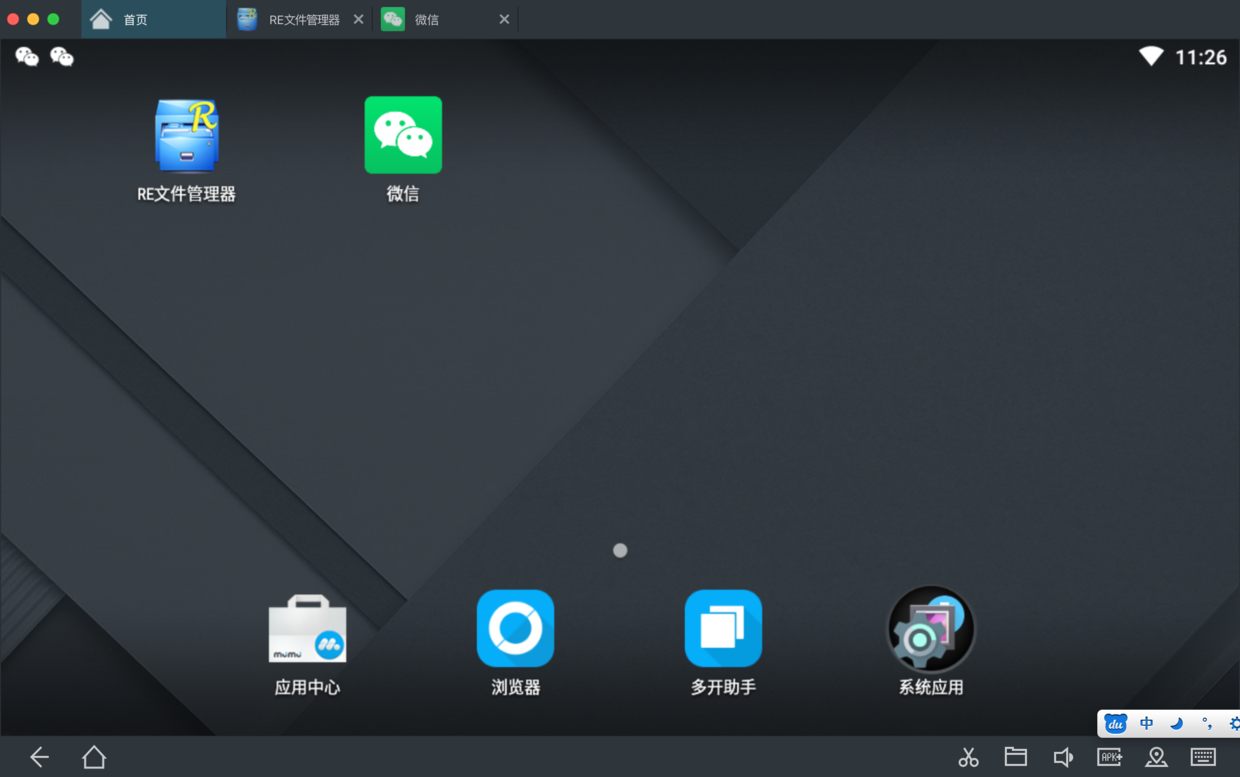Open the shared folder toolbar icon

click(x=1016, y=757)
